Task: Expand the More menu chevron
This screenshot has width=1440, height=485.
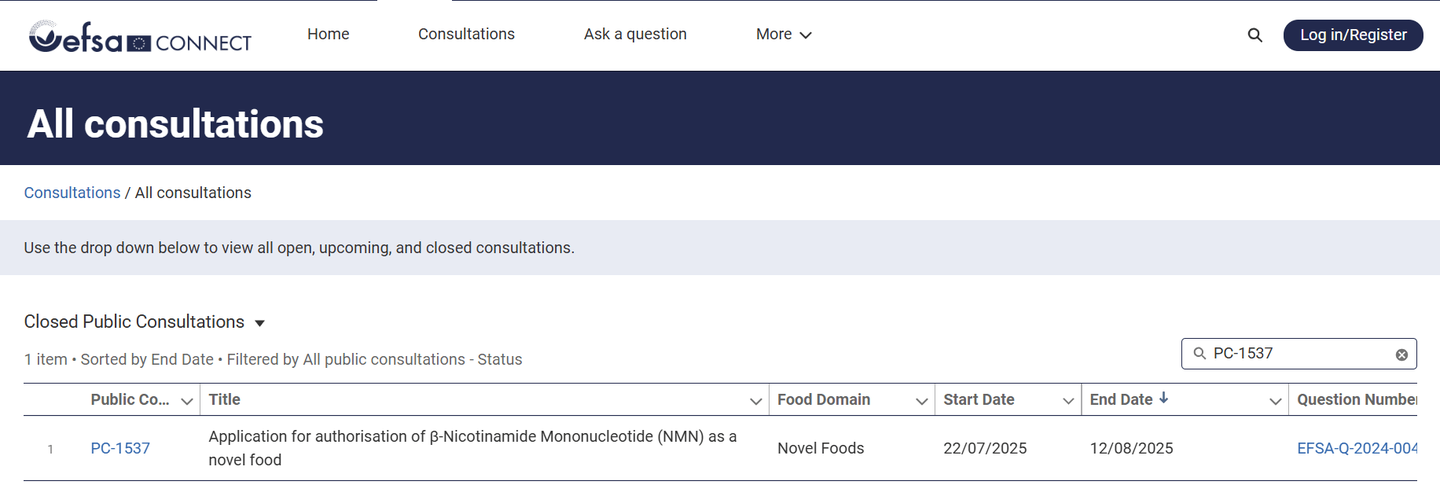Action: click(x=806, y=35)
